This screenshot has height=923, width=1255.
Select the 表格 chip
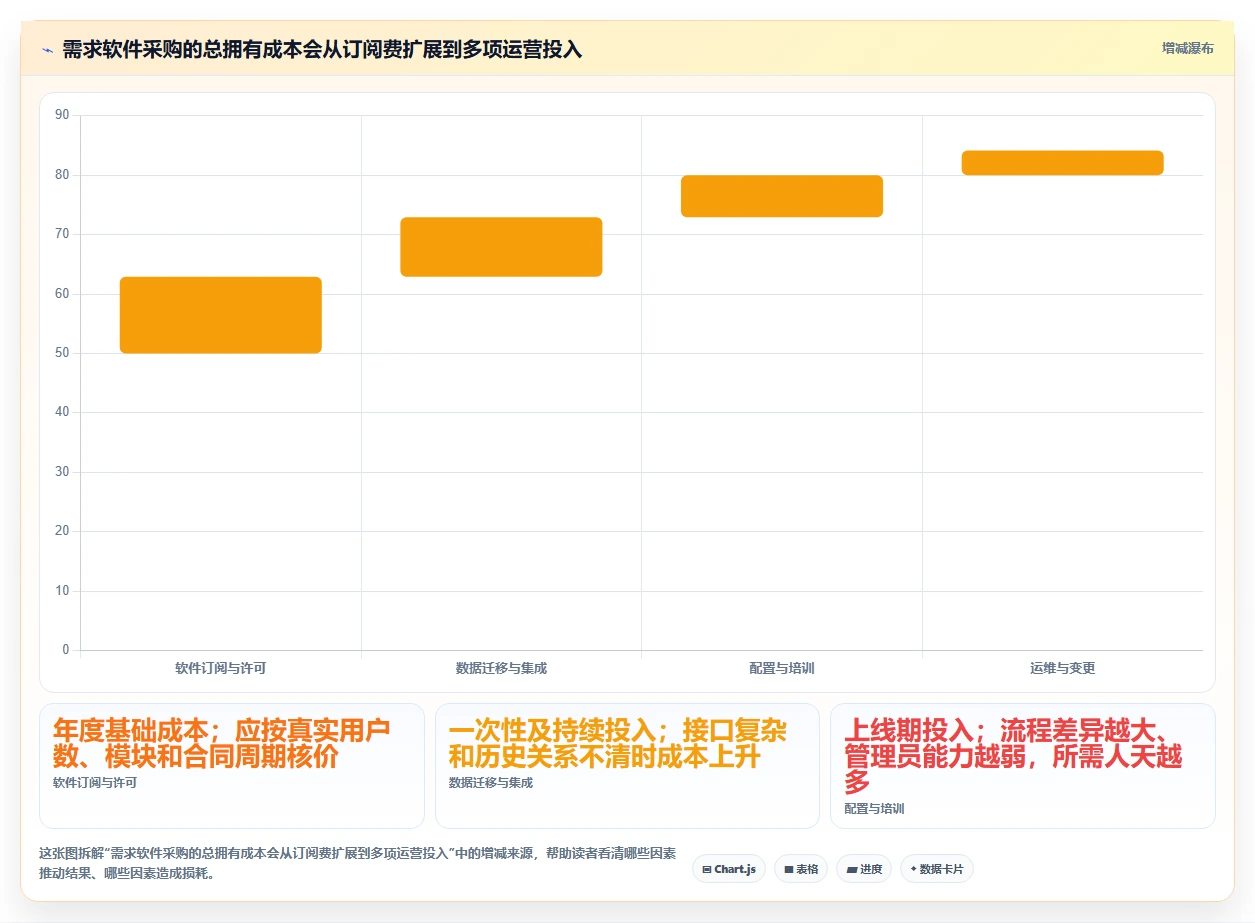click(801, 869)
